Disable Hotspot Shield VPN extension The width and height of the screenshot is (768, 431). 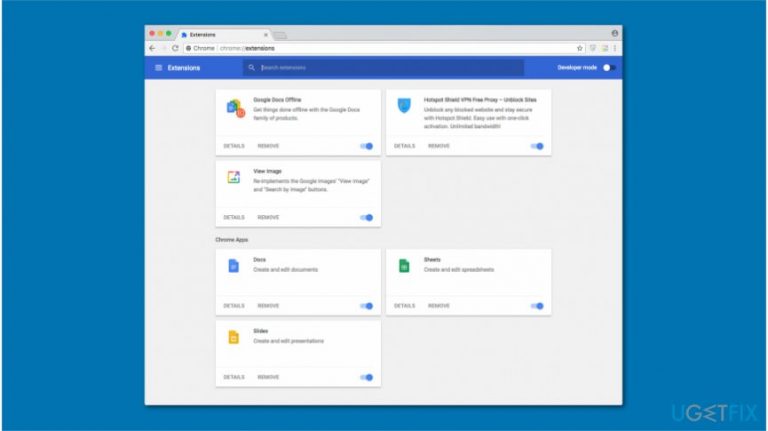(537, 146)
